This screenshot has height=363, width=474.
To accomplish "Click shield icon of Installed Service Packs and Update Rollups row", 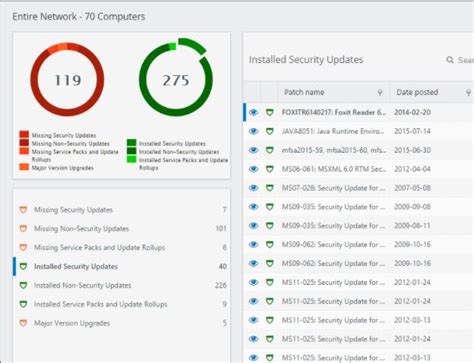I will pos(23,304).
